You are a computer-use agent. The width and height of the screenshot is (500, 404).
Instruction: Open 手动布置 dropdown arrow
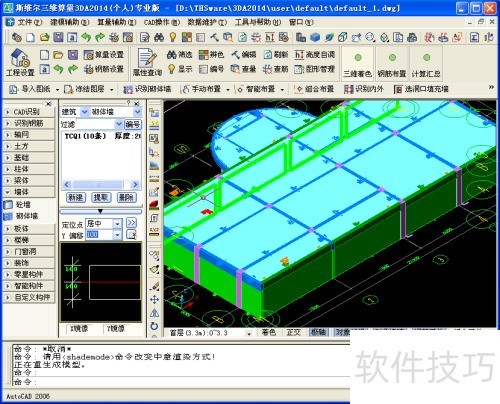228,90
